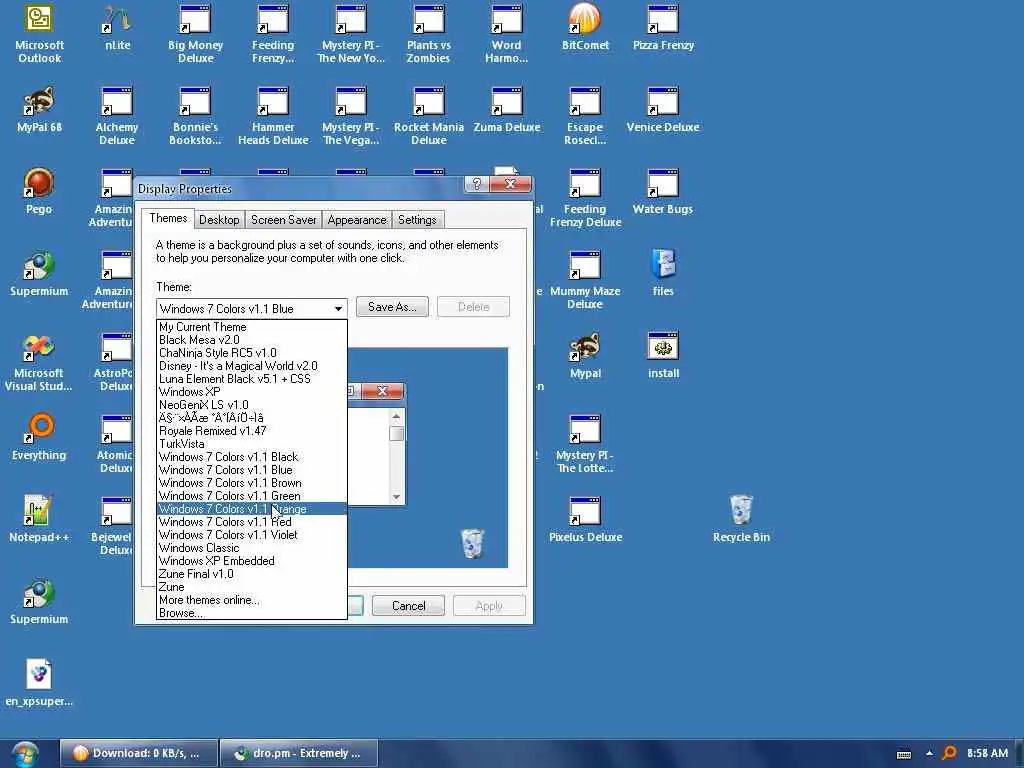Choose Windows 7 Colors v1.1 Black
The image size is (1024, 768).
click(x=251, y=457)
